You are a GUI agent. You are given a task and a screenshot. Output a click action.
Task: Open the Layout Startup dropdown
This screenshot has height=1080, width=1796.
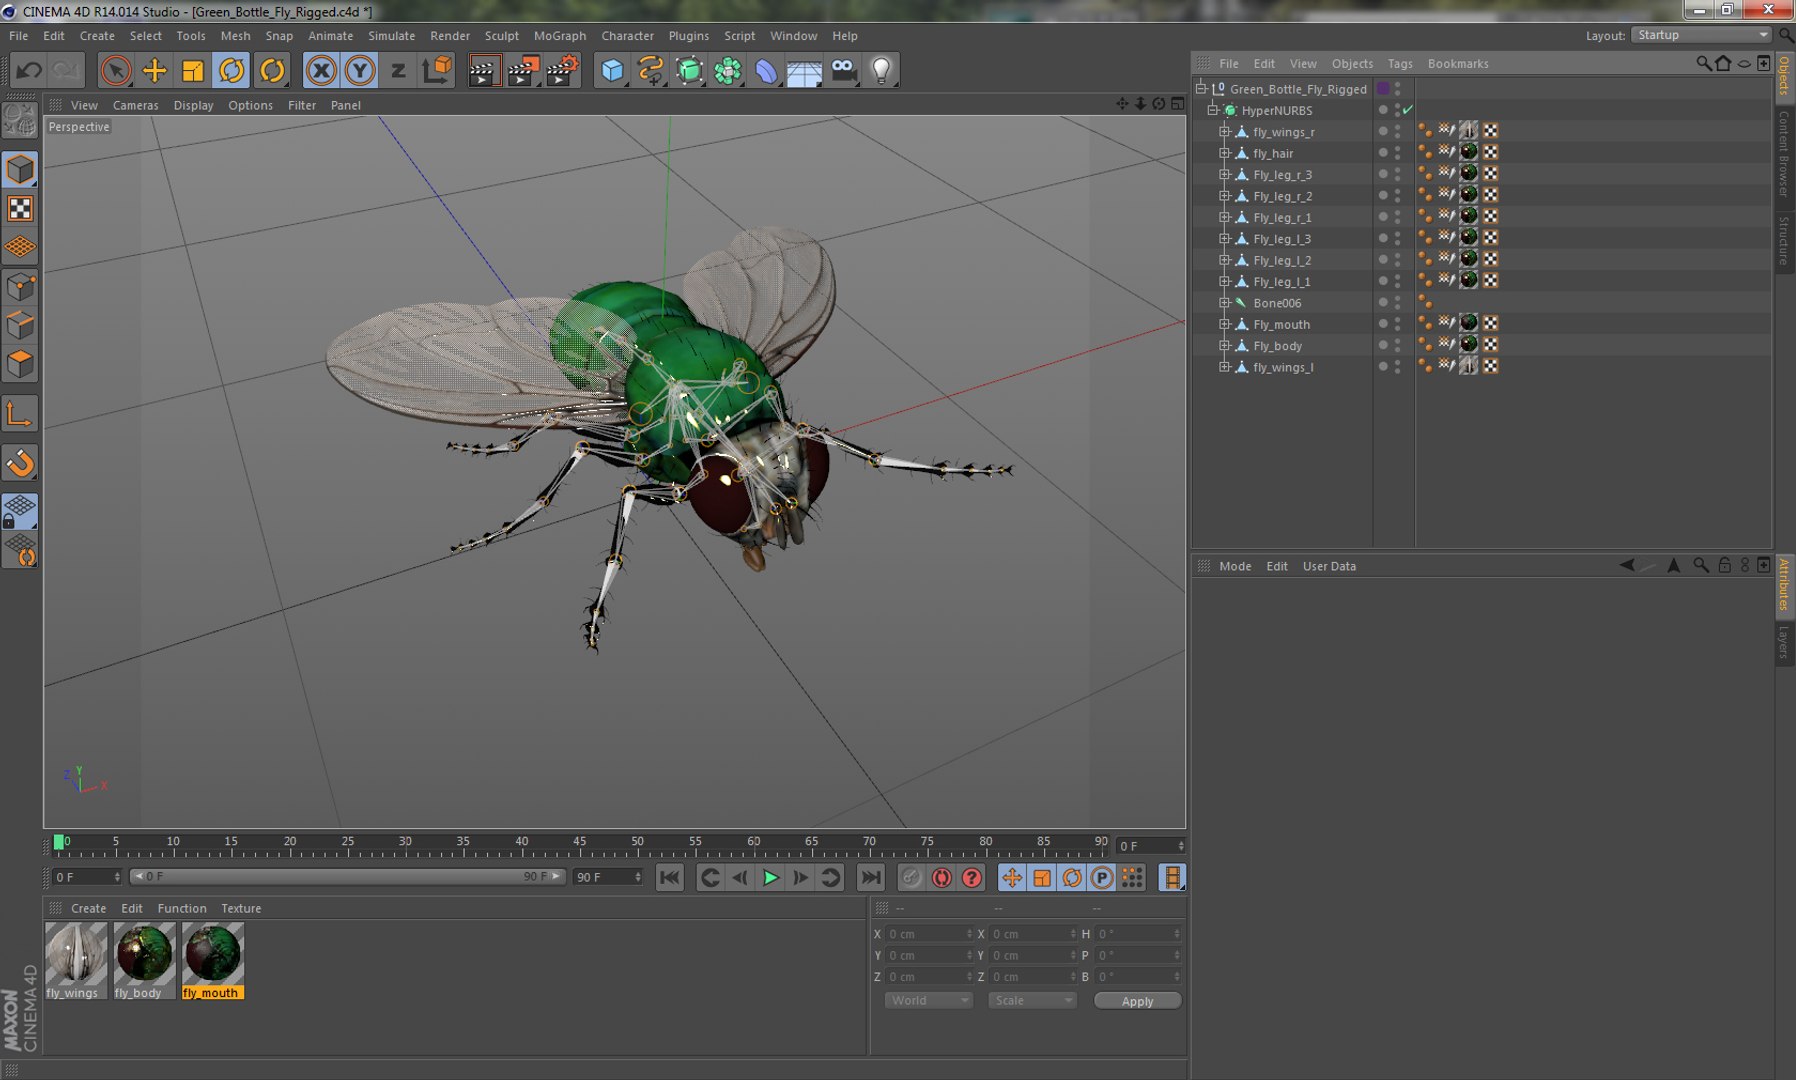1701,35
